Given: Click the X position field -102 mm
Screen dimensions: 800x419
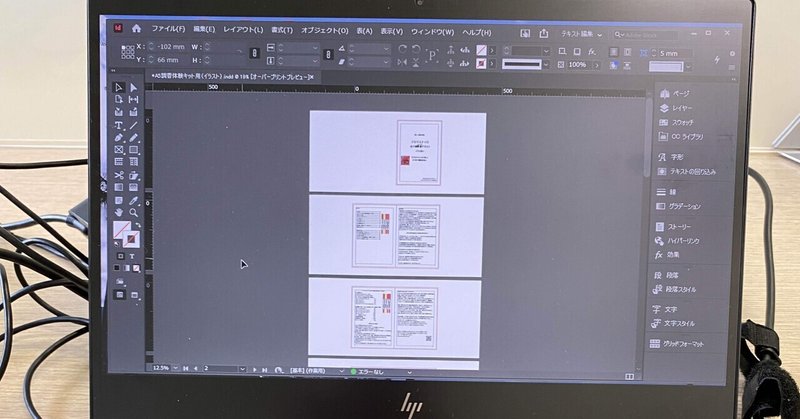Looking at the screenshot, I should tap(170, 46).
